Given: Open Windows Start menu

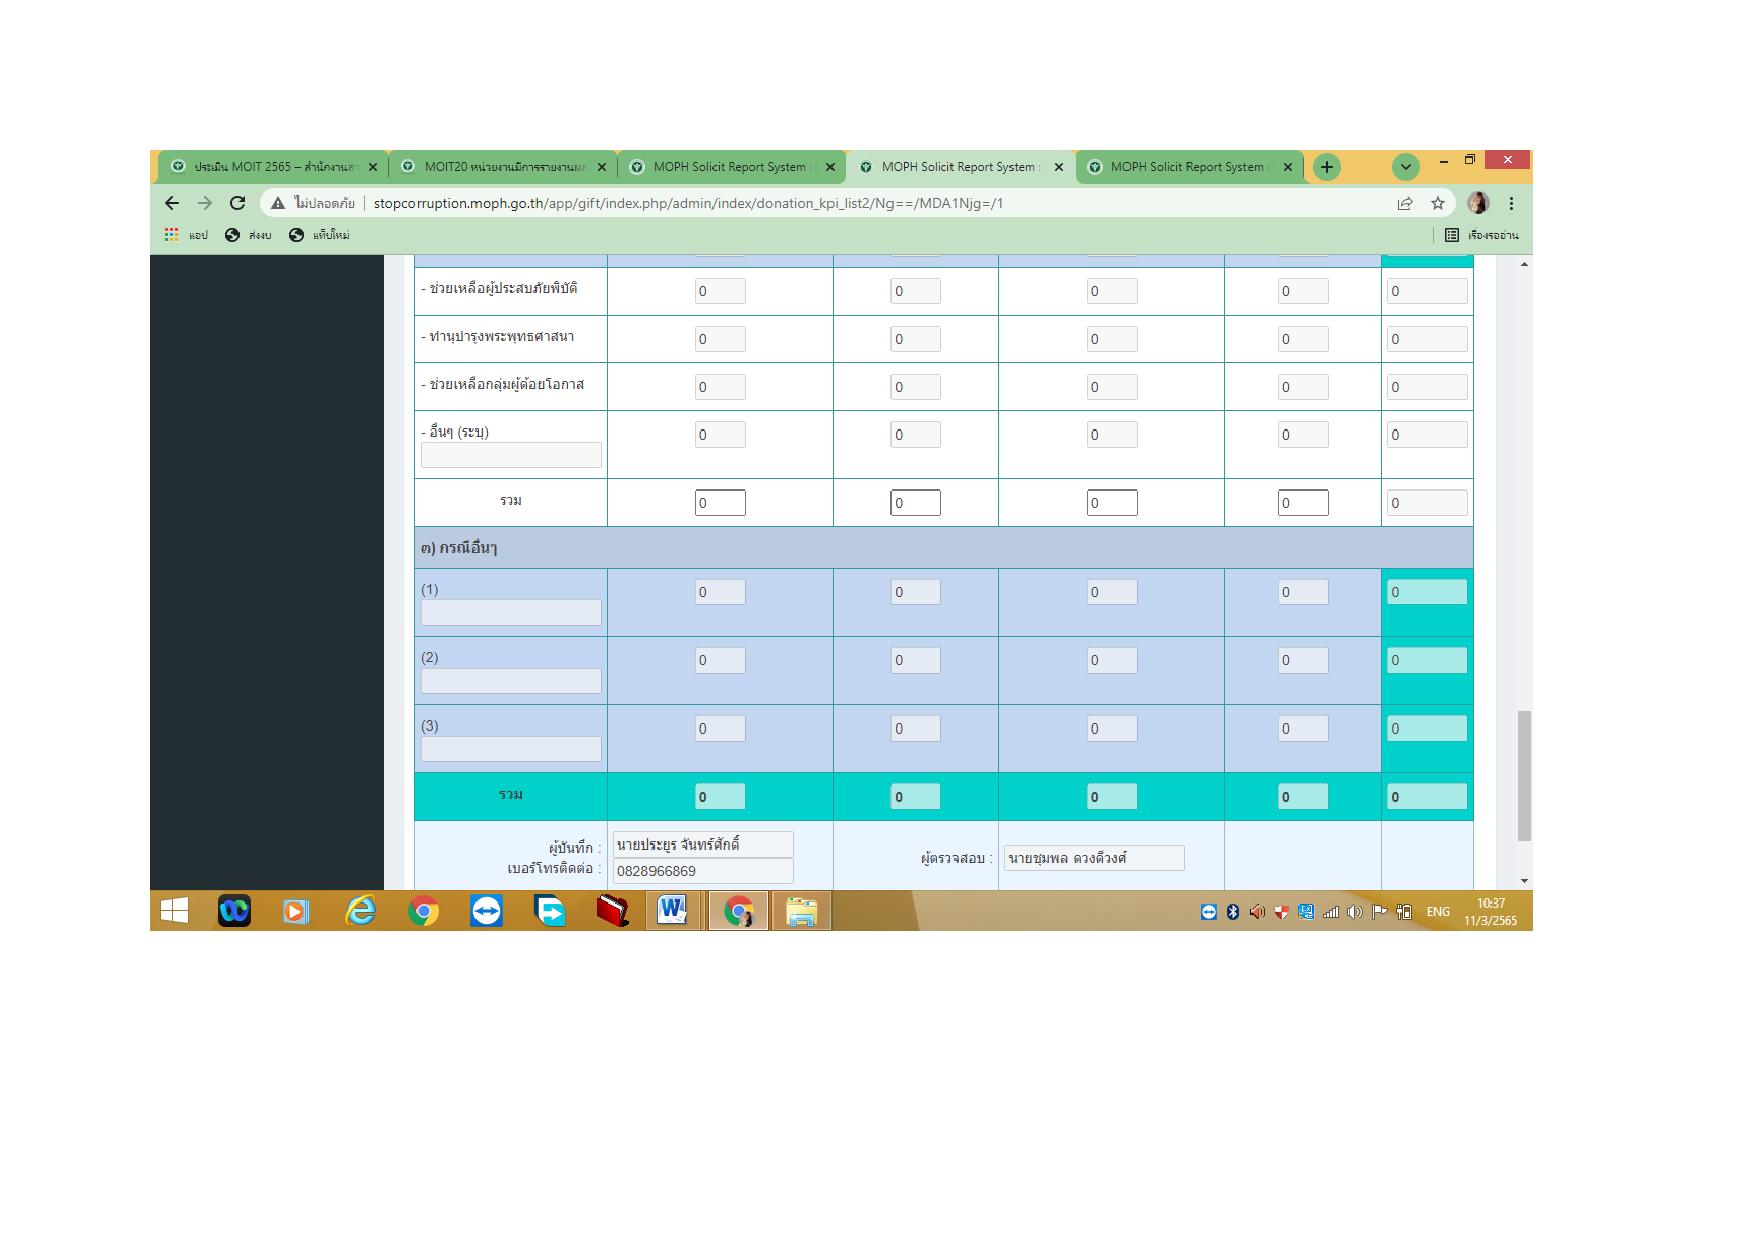Looking at the screenshot, I should 175,910.
